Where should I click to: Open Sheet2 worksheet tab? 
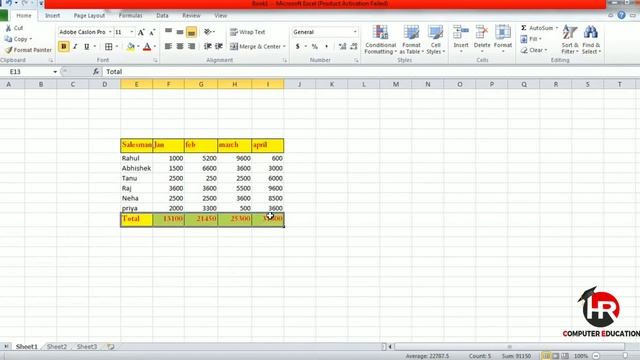tap(57, 347)
